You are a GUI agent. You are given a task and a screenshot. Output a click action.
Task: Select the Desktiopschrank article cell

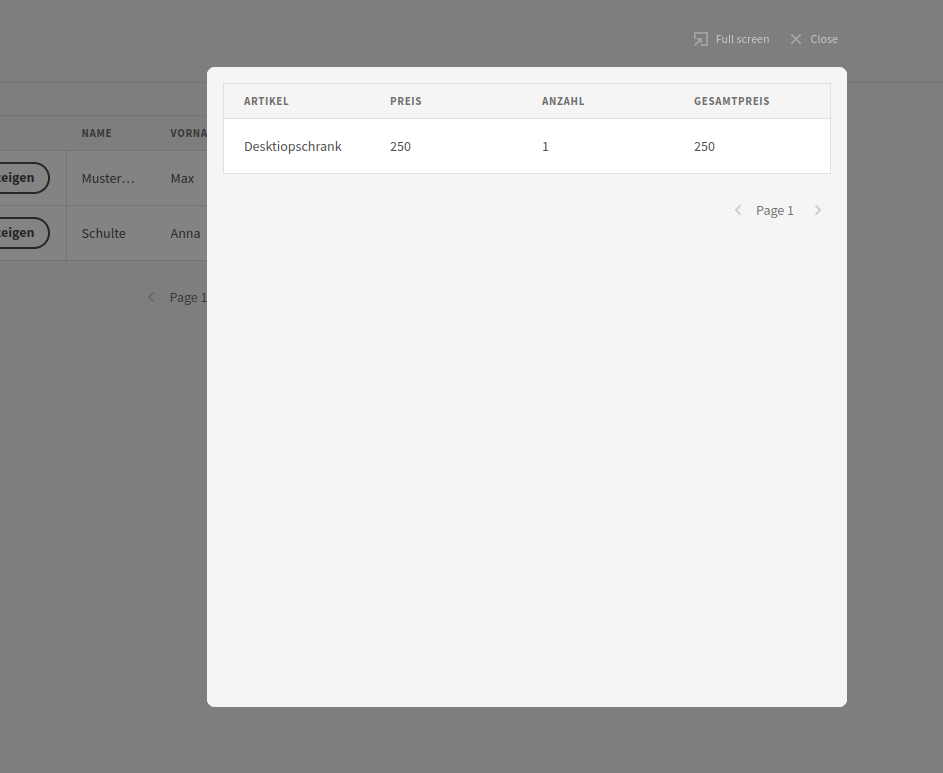click(293, 146)
